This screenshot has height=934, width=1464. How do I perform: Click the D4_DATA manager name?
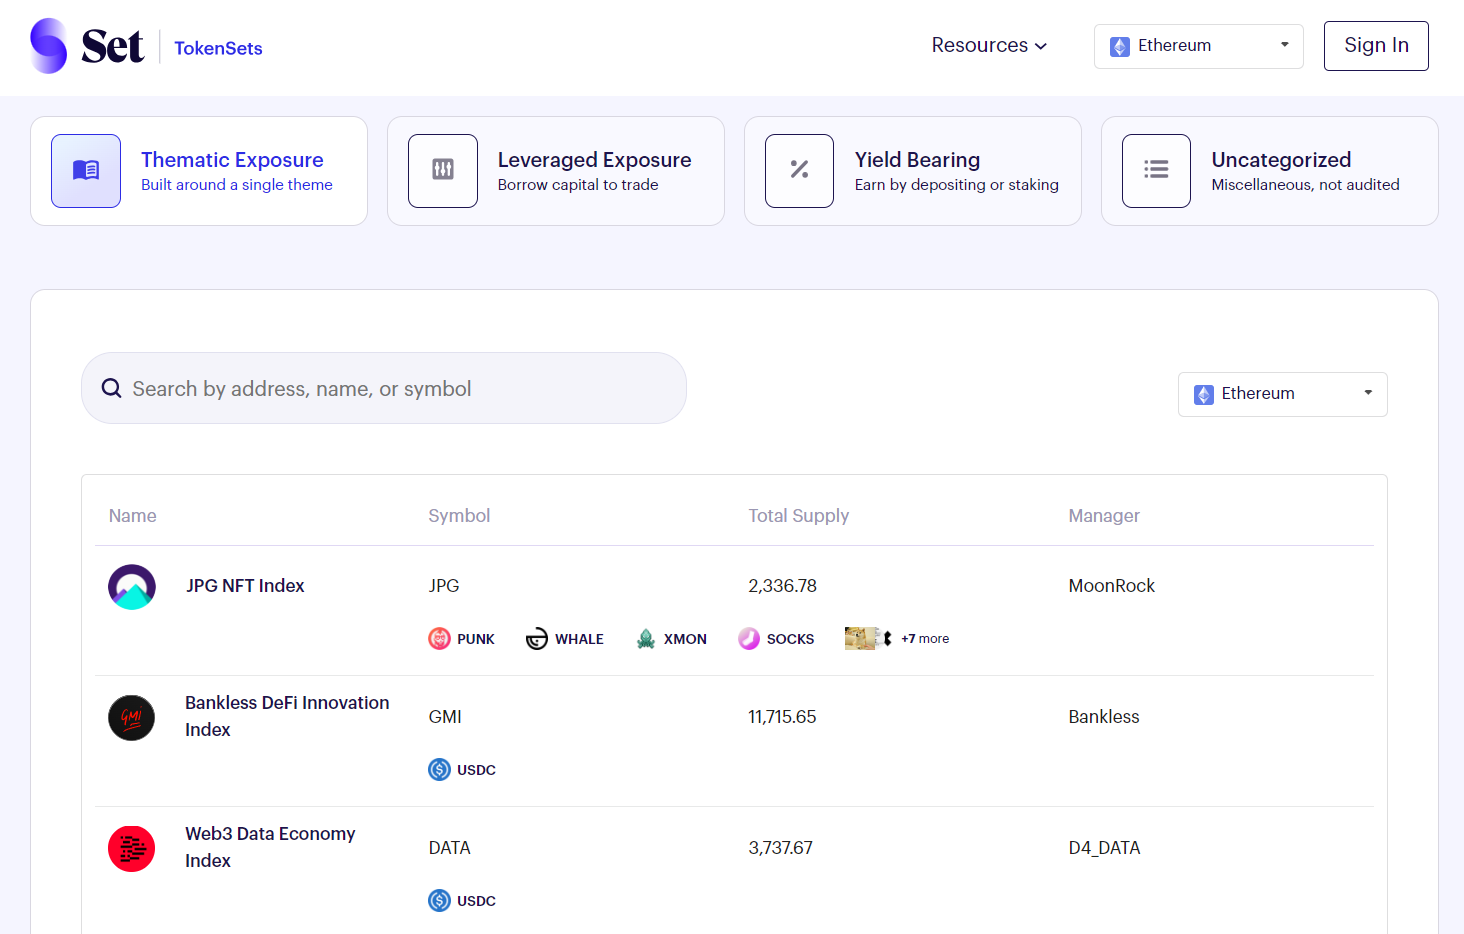pyautogui.click(x=1104, y=848)
